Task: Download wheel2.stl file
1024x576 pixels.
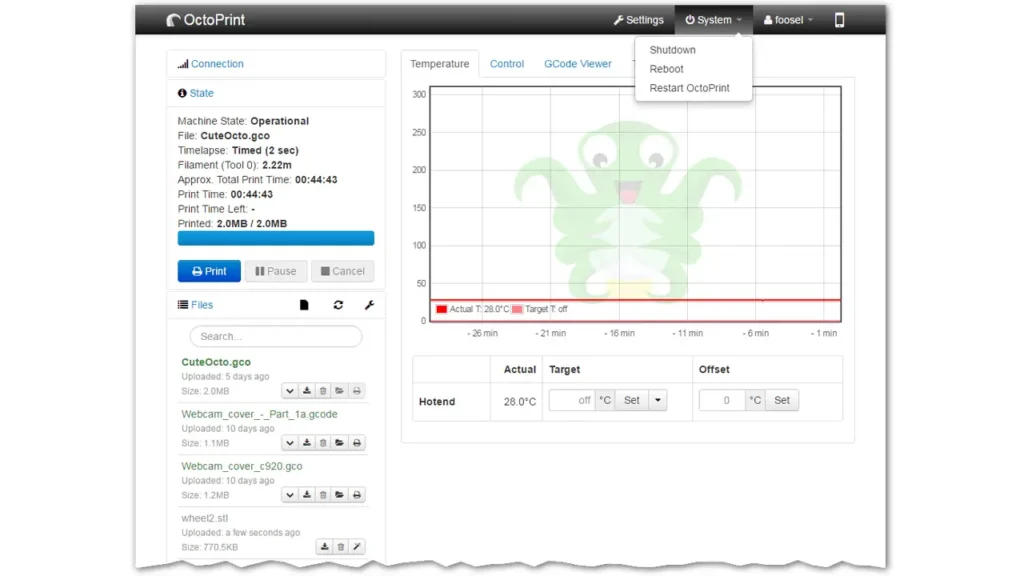Action: tap(325, 547)
